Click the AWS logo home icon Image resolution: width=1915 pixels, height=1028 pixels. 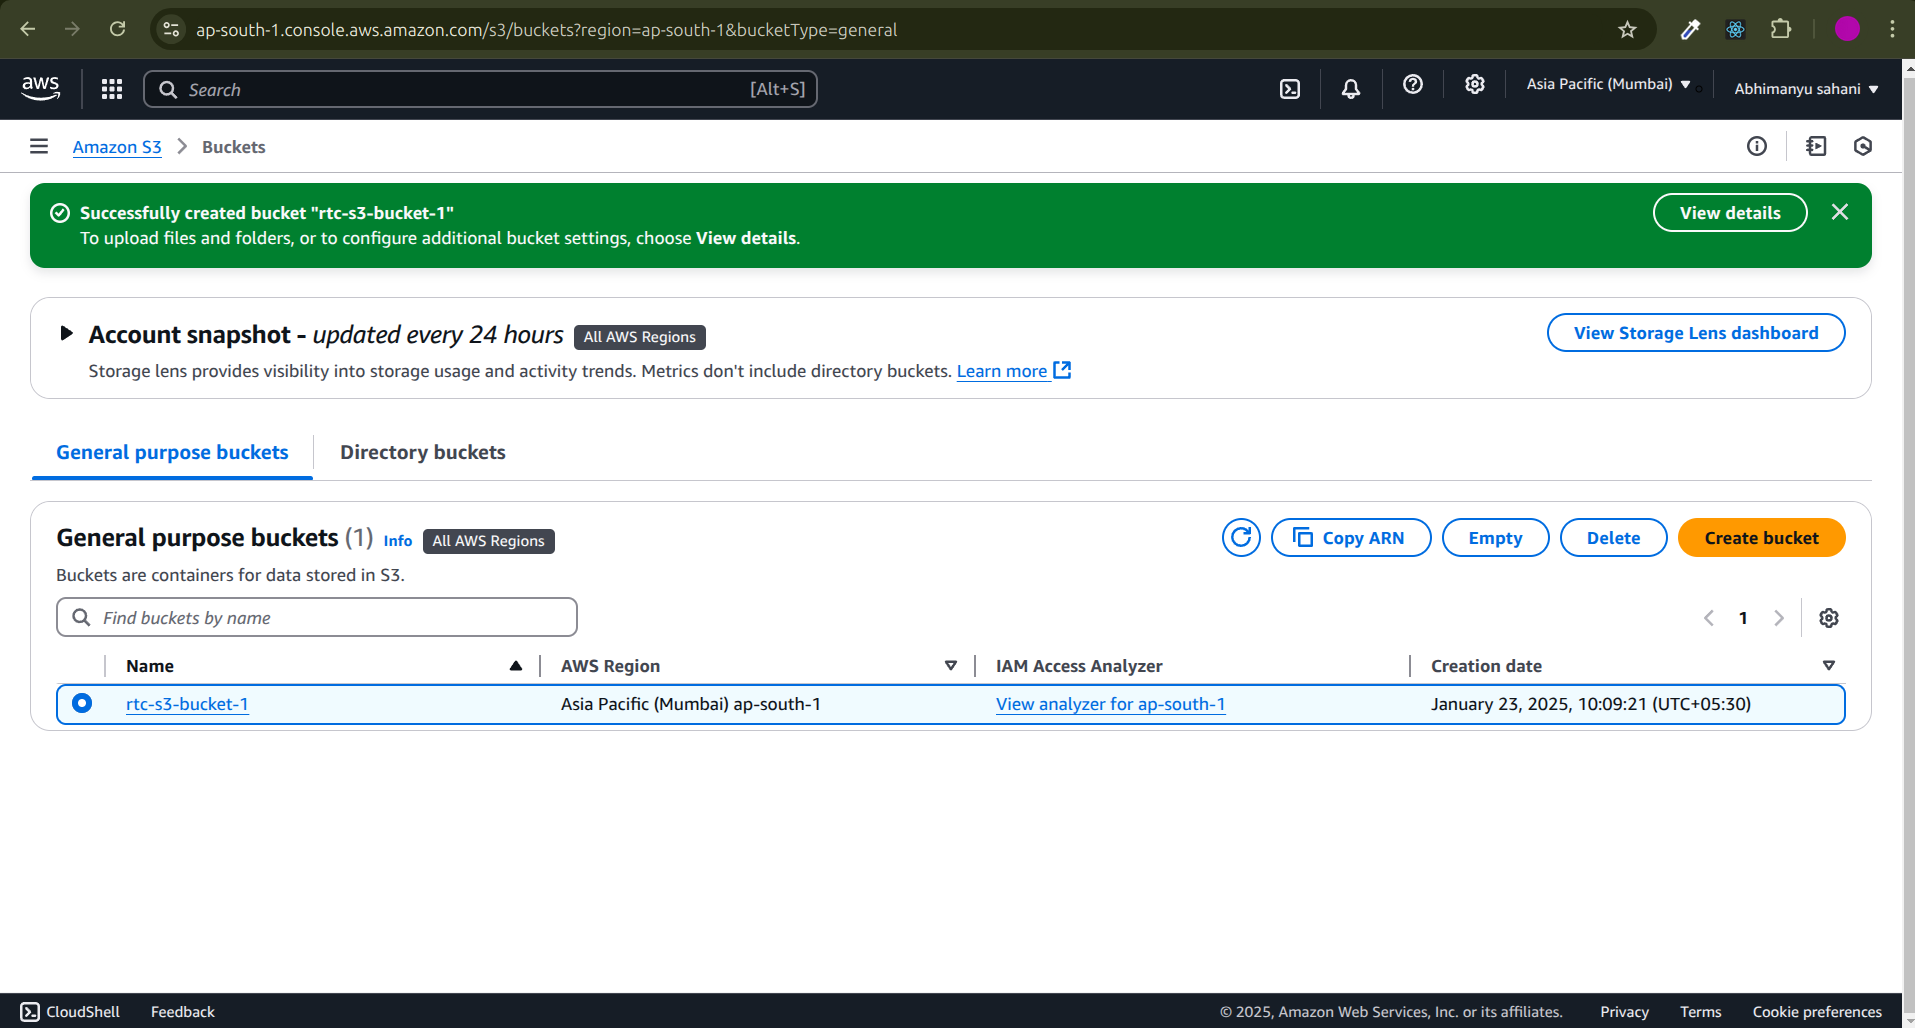(40, 88)
